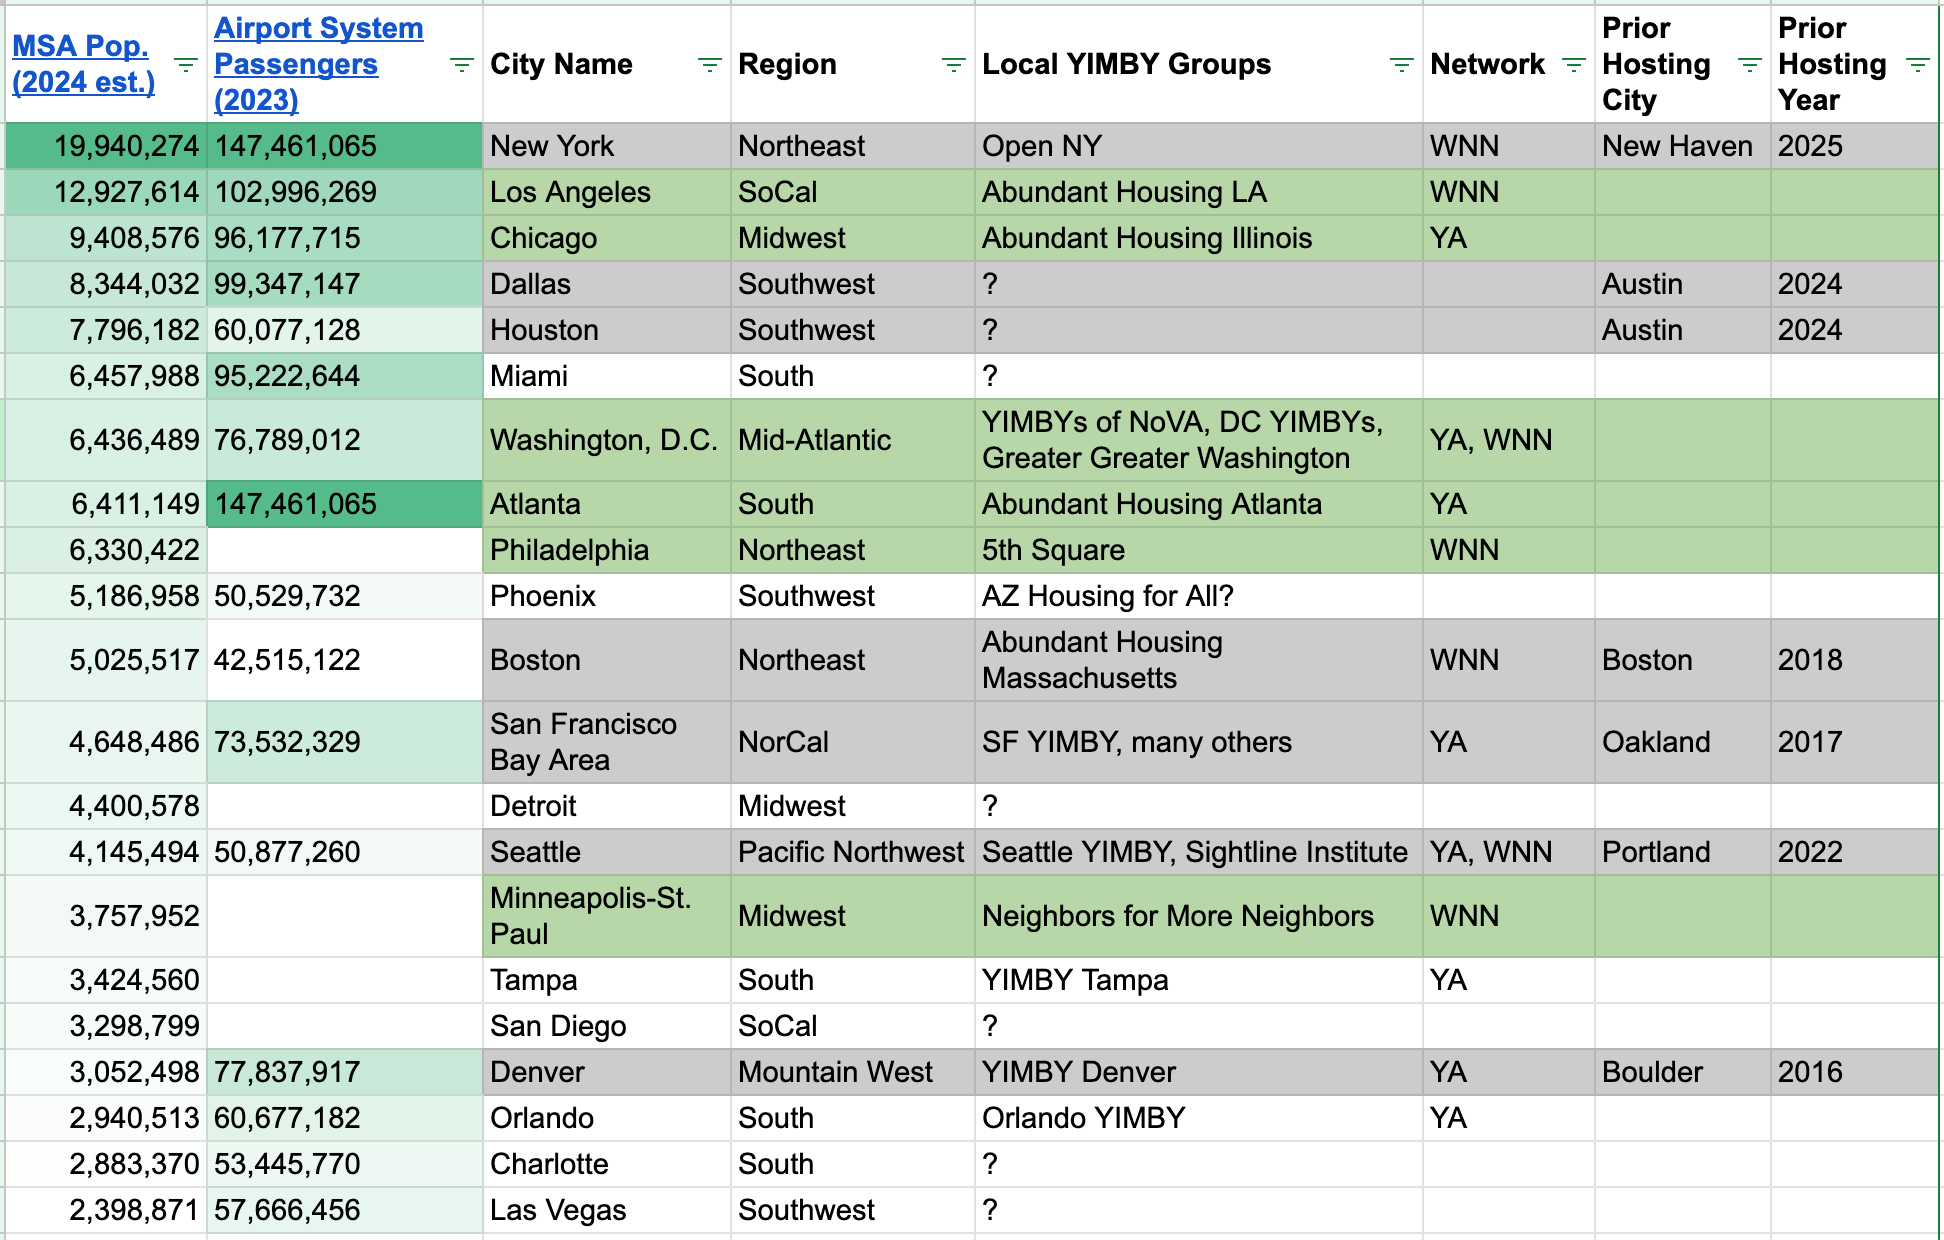Open Local YIMBY Groups filter icon
This screenshot has width=1944, height=1240.
click(1401, 65)
